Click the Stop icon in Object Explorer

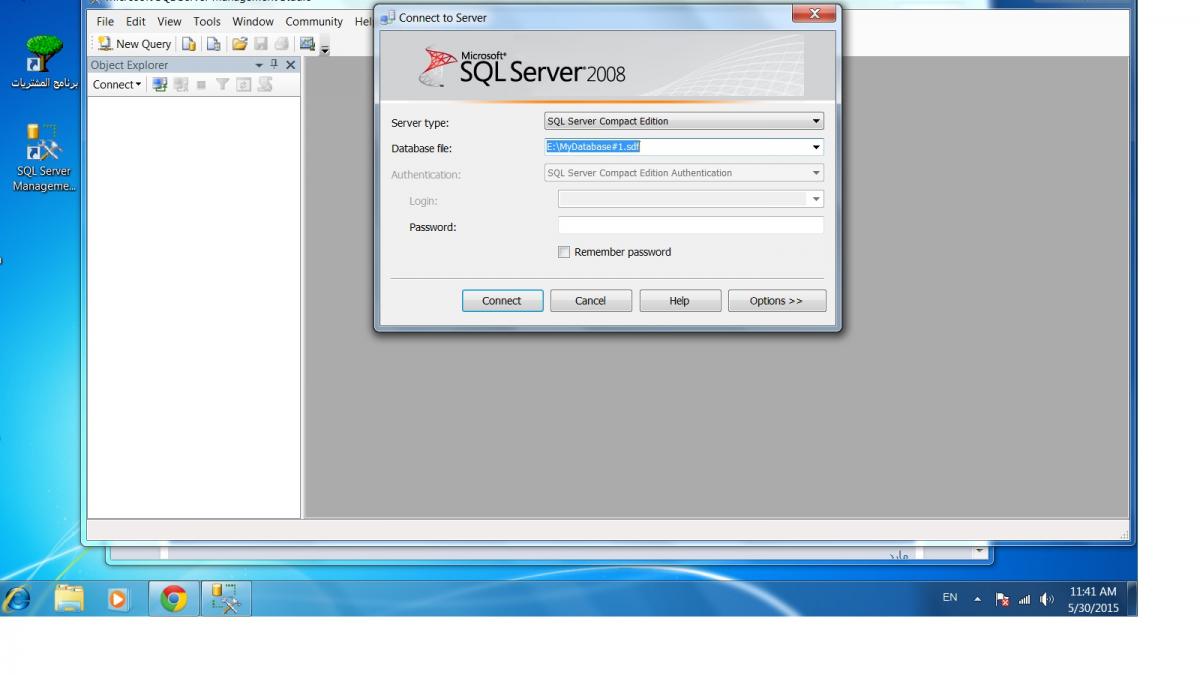tap(201, 85)
